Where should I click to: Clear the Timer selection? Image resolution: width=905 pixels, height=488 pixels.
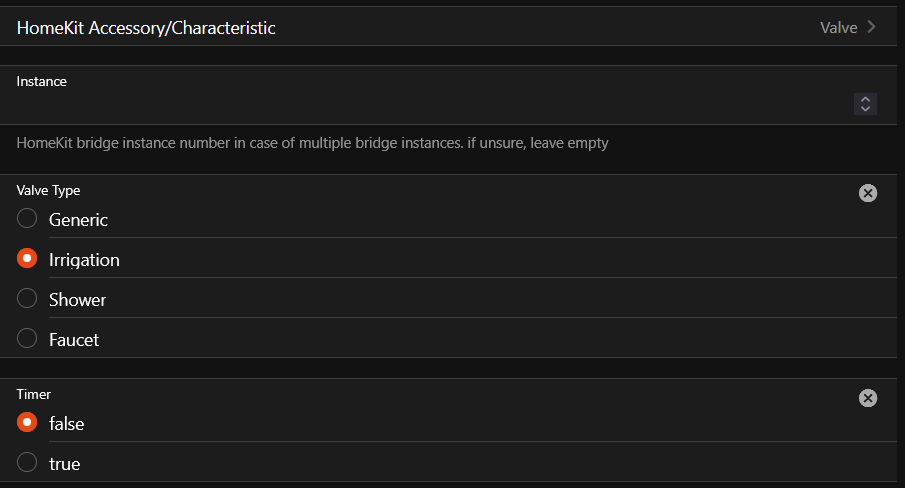[867, 398]
